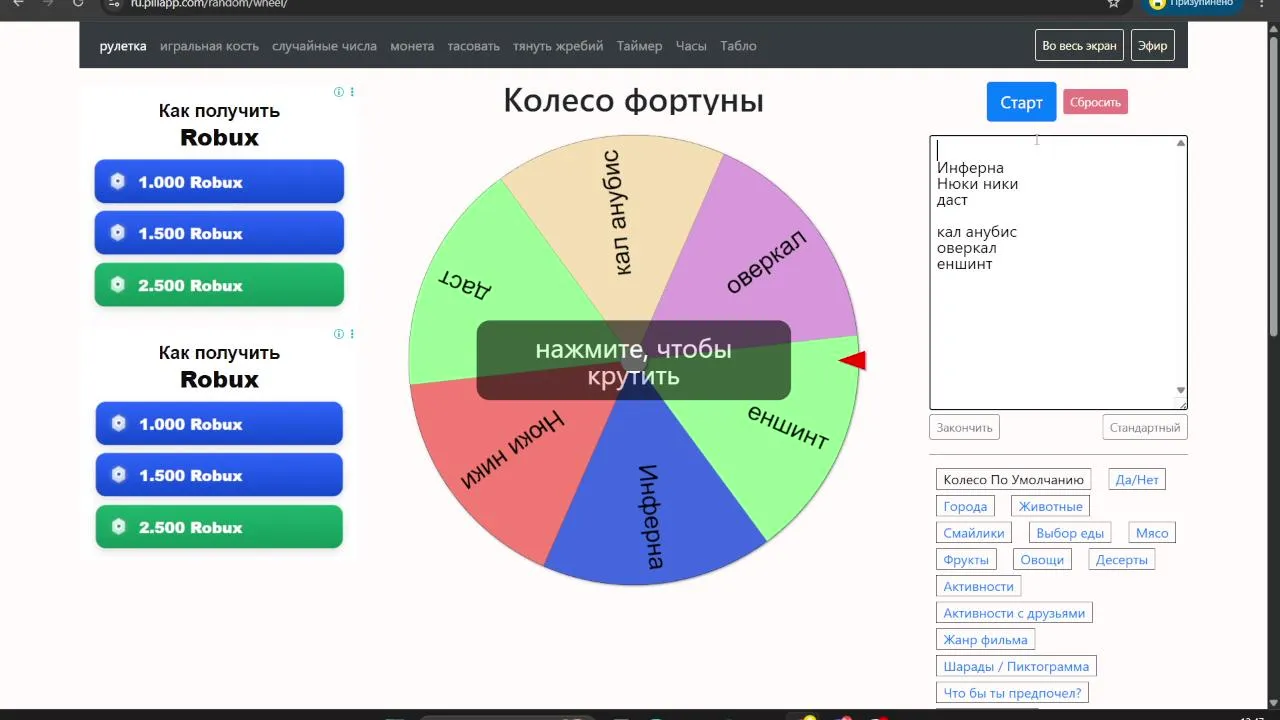
Task: Open the Часы page
Action: (x=691, y=46)
